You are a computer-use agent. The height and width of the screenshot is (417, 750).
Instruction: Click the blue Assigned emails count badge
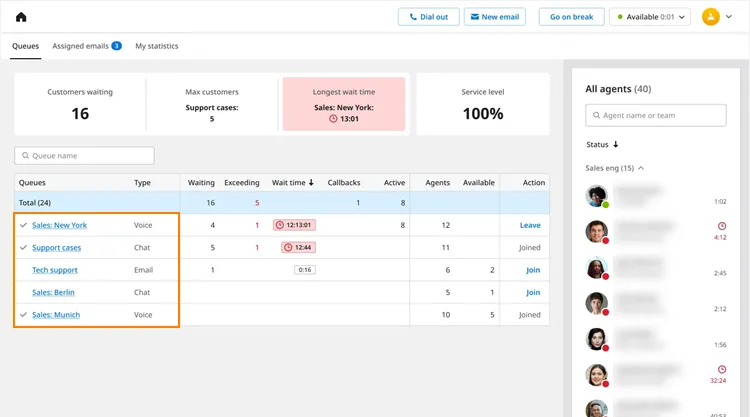(x=116, y=45)
